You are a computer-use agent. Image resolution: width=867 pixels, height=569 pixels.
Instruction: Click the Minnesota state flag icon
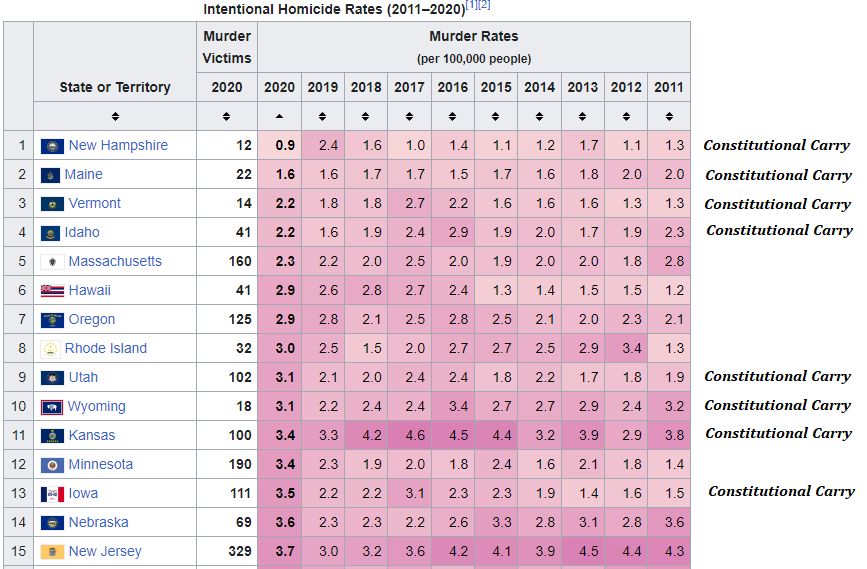[x=52, y=465]
